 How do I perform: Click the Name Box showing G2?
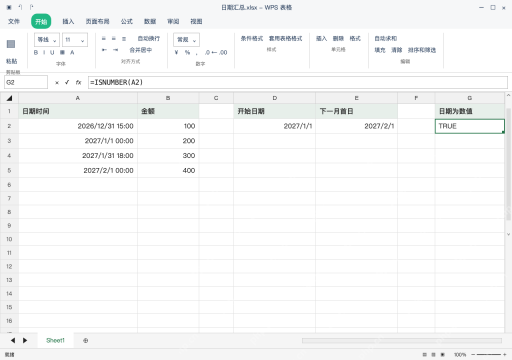tap(26, 82)
